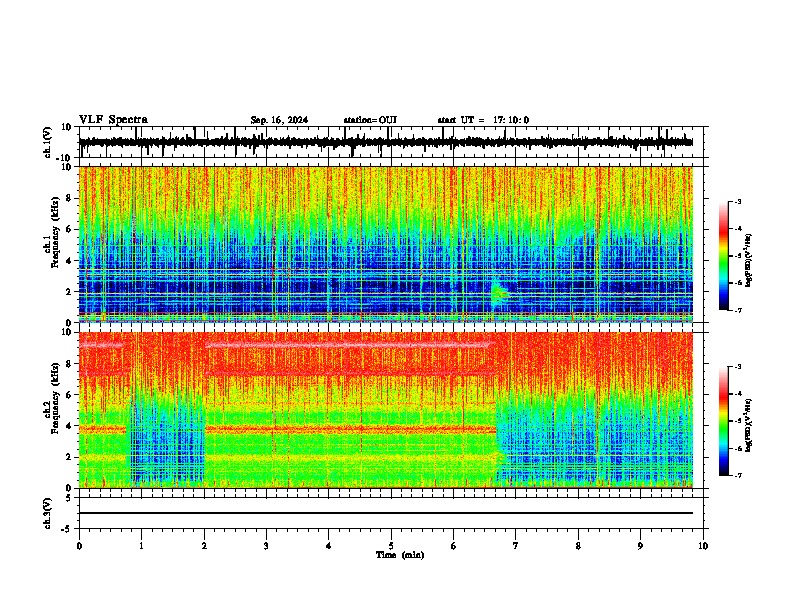The image size is (792, 612).
Task: Click the "0" tick on the time axis
Action: coord(79,546)
